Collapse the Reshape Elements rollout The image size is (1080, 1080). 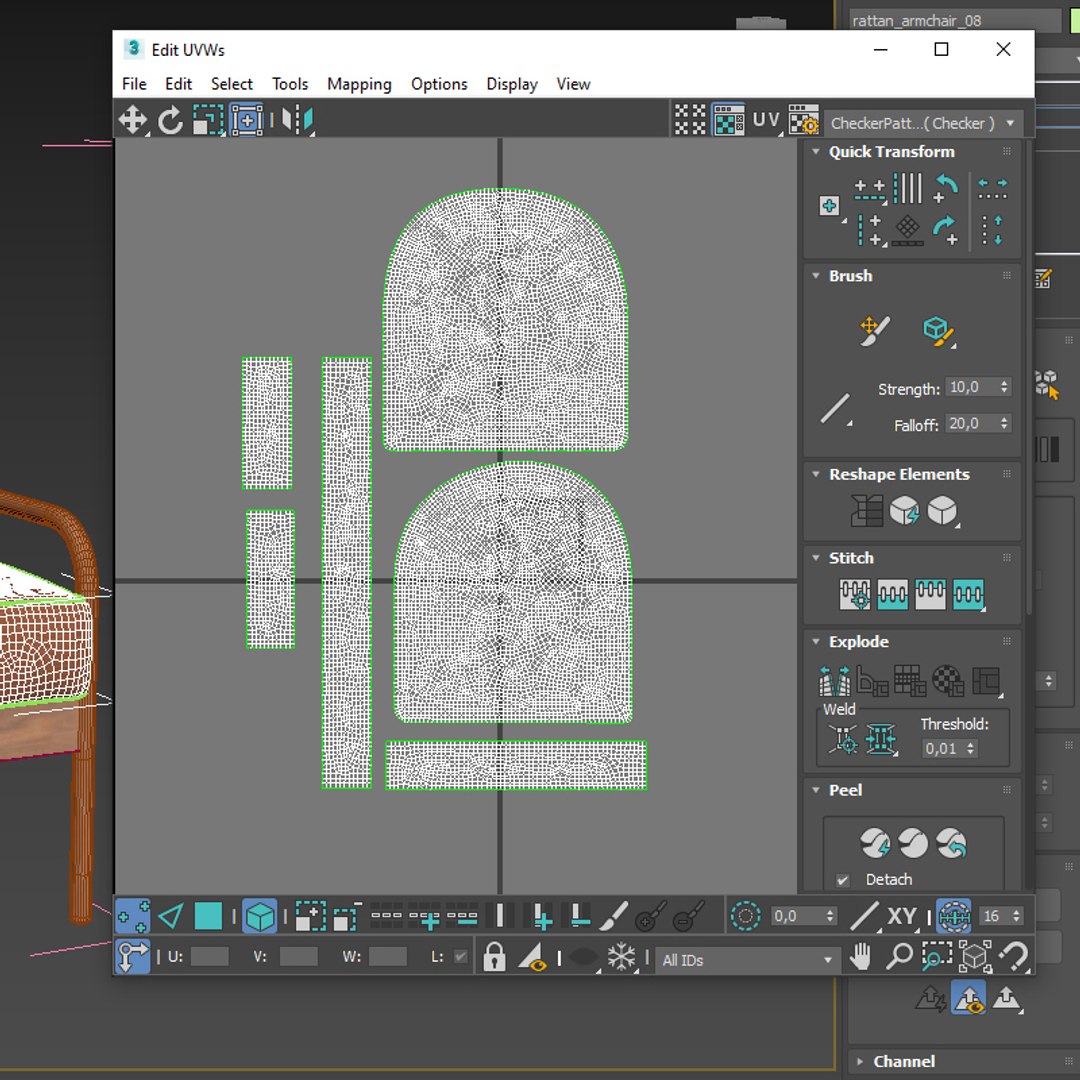click(x=816, y=474)
